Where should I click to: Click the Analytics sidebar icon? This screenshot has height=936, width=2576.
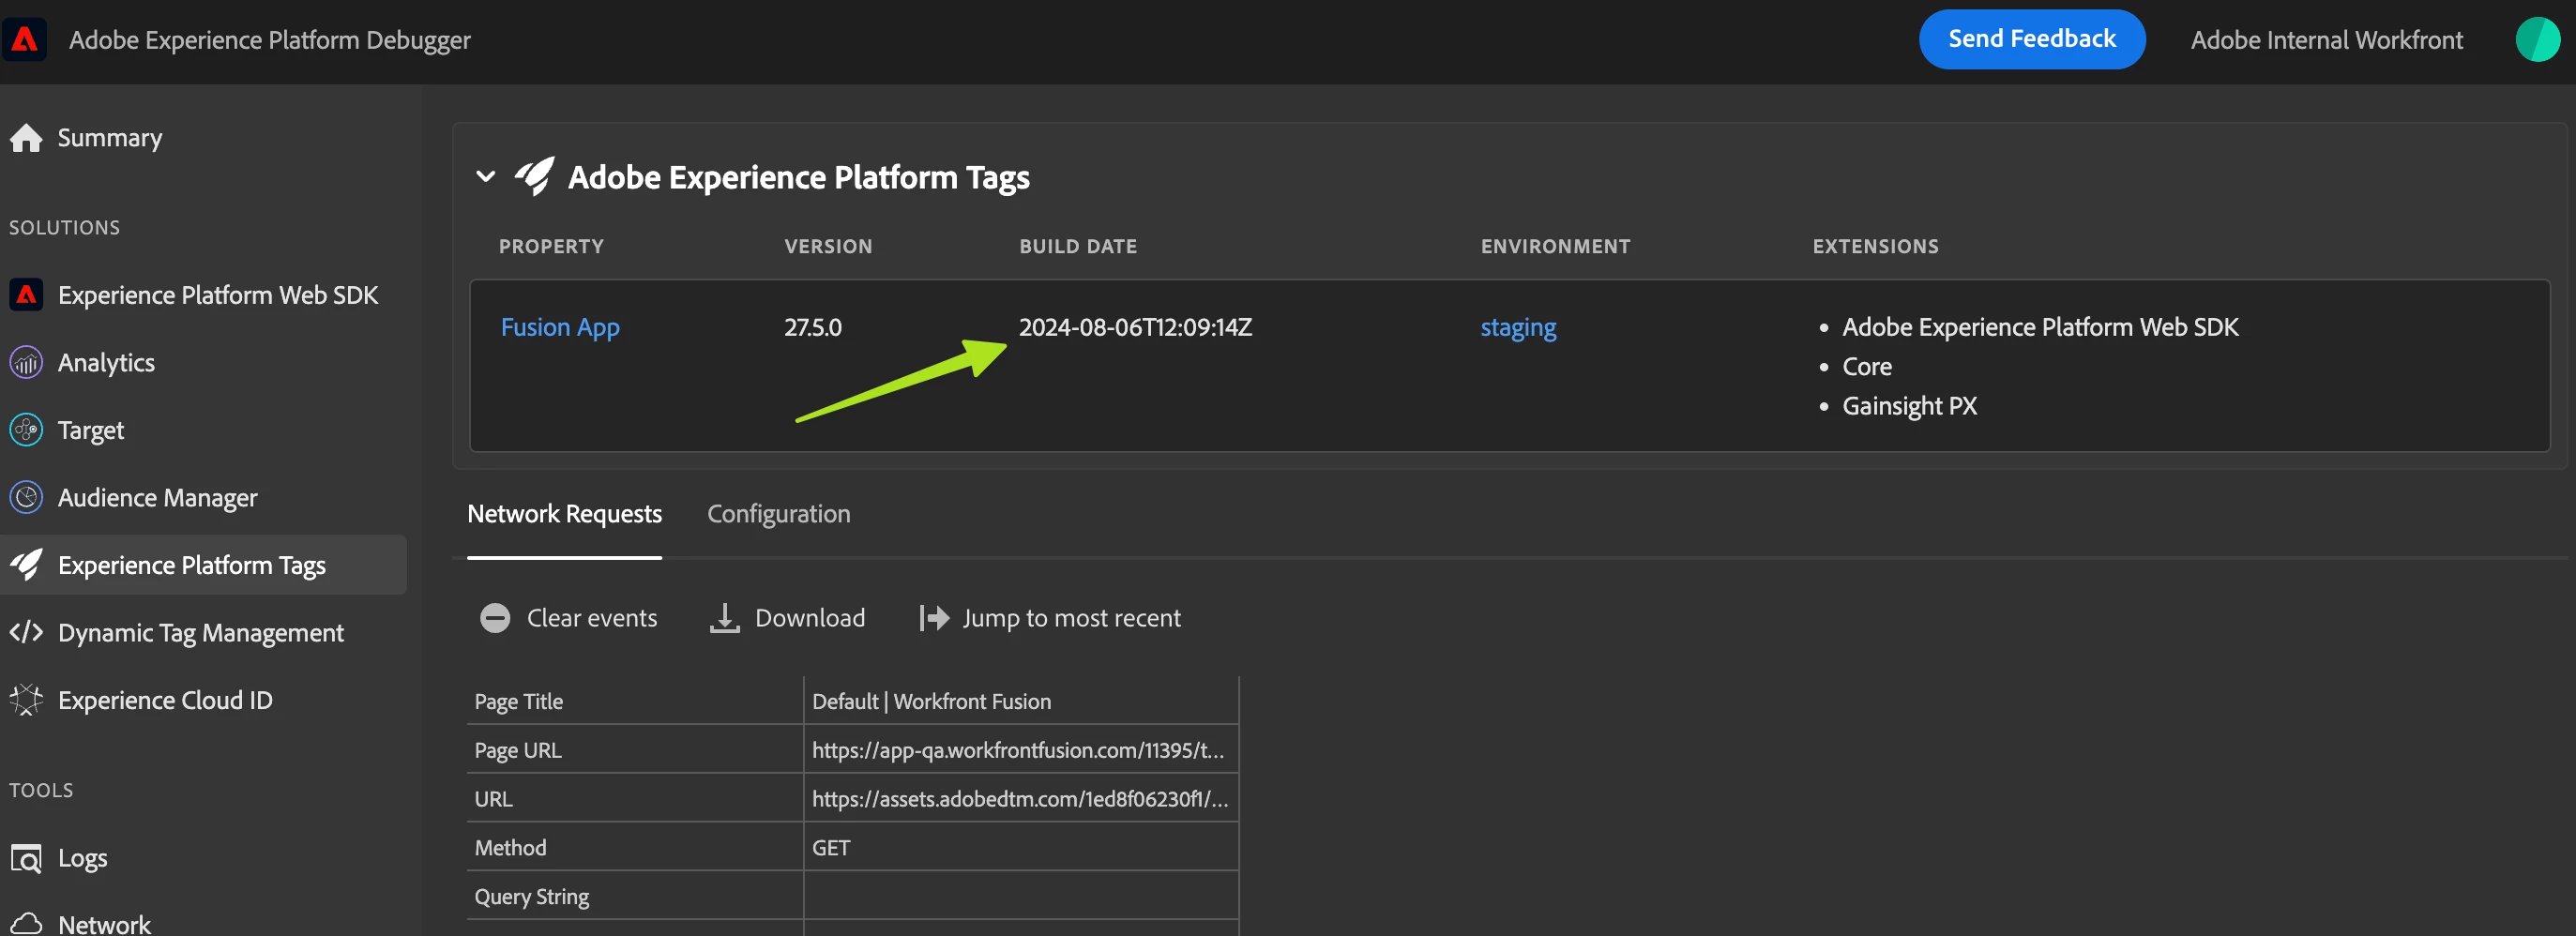click(x=26, y=362)
